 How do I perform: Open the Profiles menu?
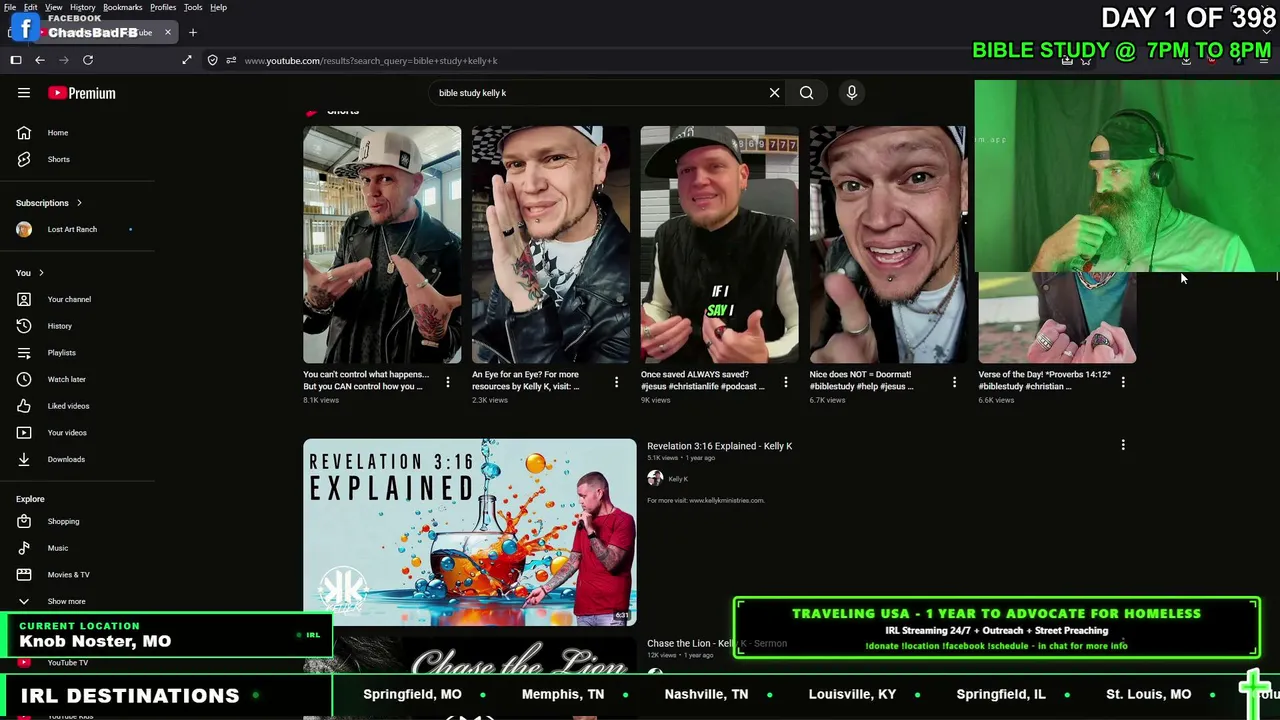pyautogui.click(x=163, y=7)
